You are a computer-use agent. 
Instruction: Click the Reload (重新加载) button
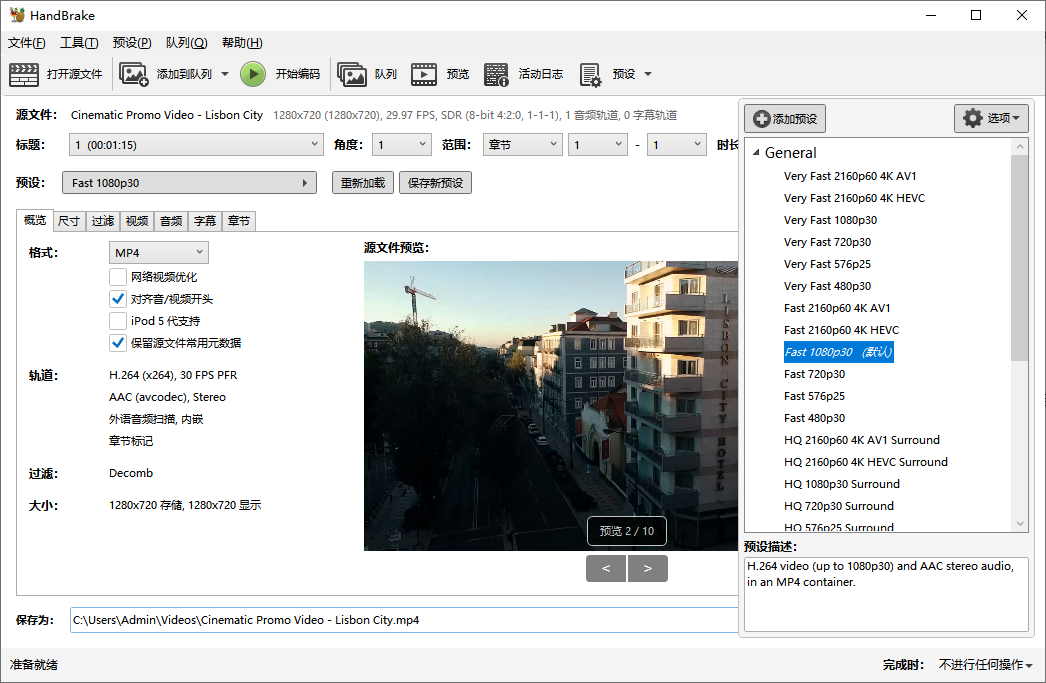coord(363,183)
